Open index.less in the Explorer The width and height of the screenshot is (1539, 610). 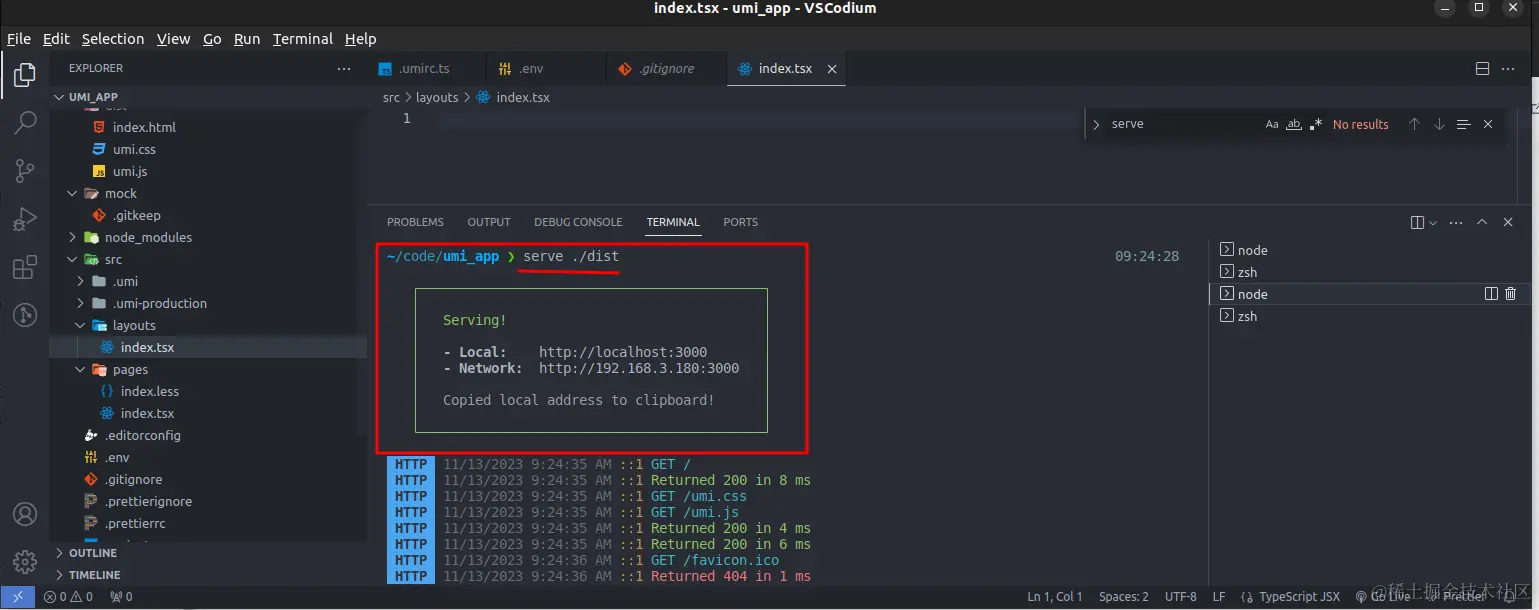pyautogui.click(x=150, y=391)
